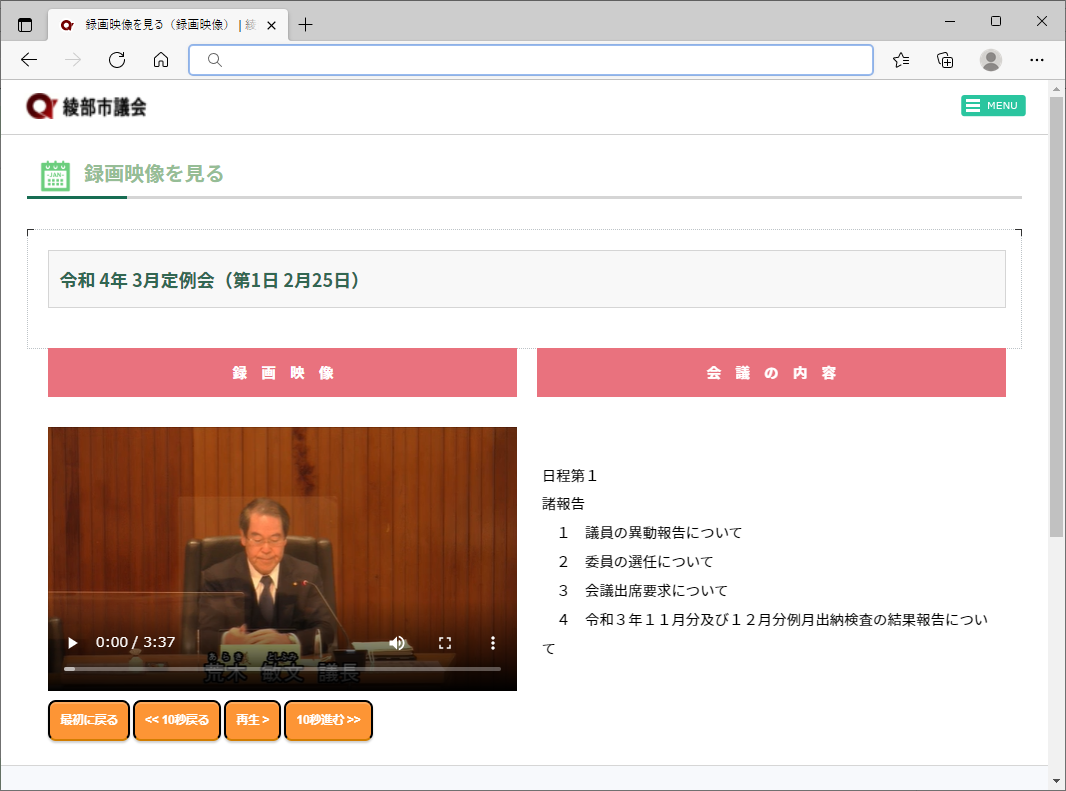Enter fullscreen on the video player
Viewport: 1066px width, 791px height.
click(x=445, y=643)
